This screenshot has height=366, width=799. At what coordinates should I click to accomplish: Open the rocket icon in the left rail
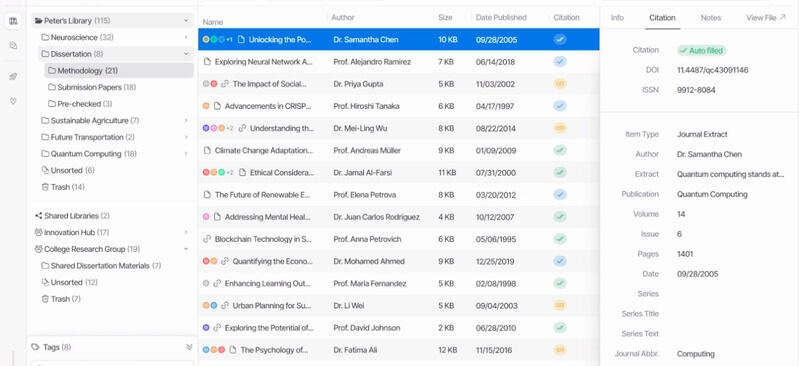[x=13, y=76]
